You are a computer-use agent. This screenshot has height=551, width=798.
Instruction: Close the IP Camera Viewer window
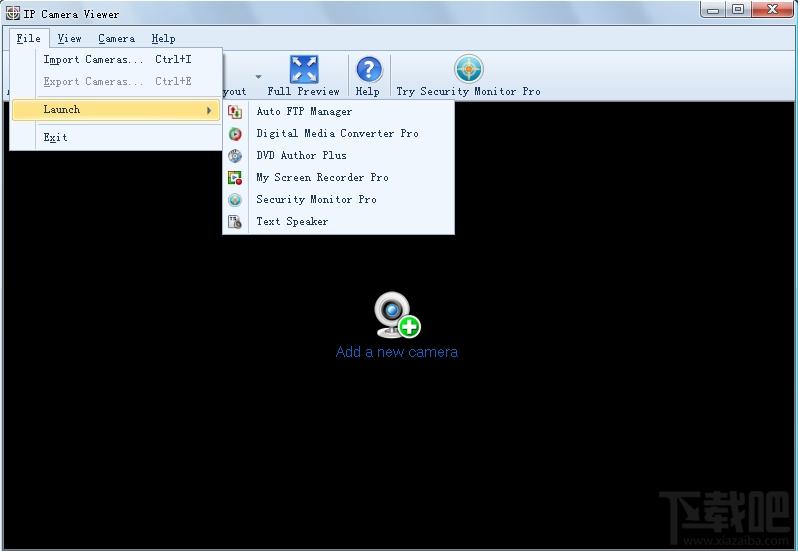coord(772,10)
